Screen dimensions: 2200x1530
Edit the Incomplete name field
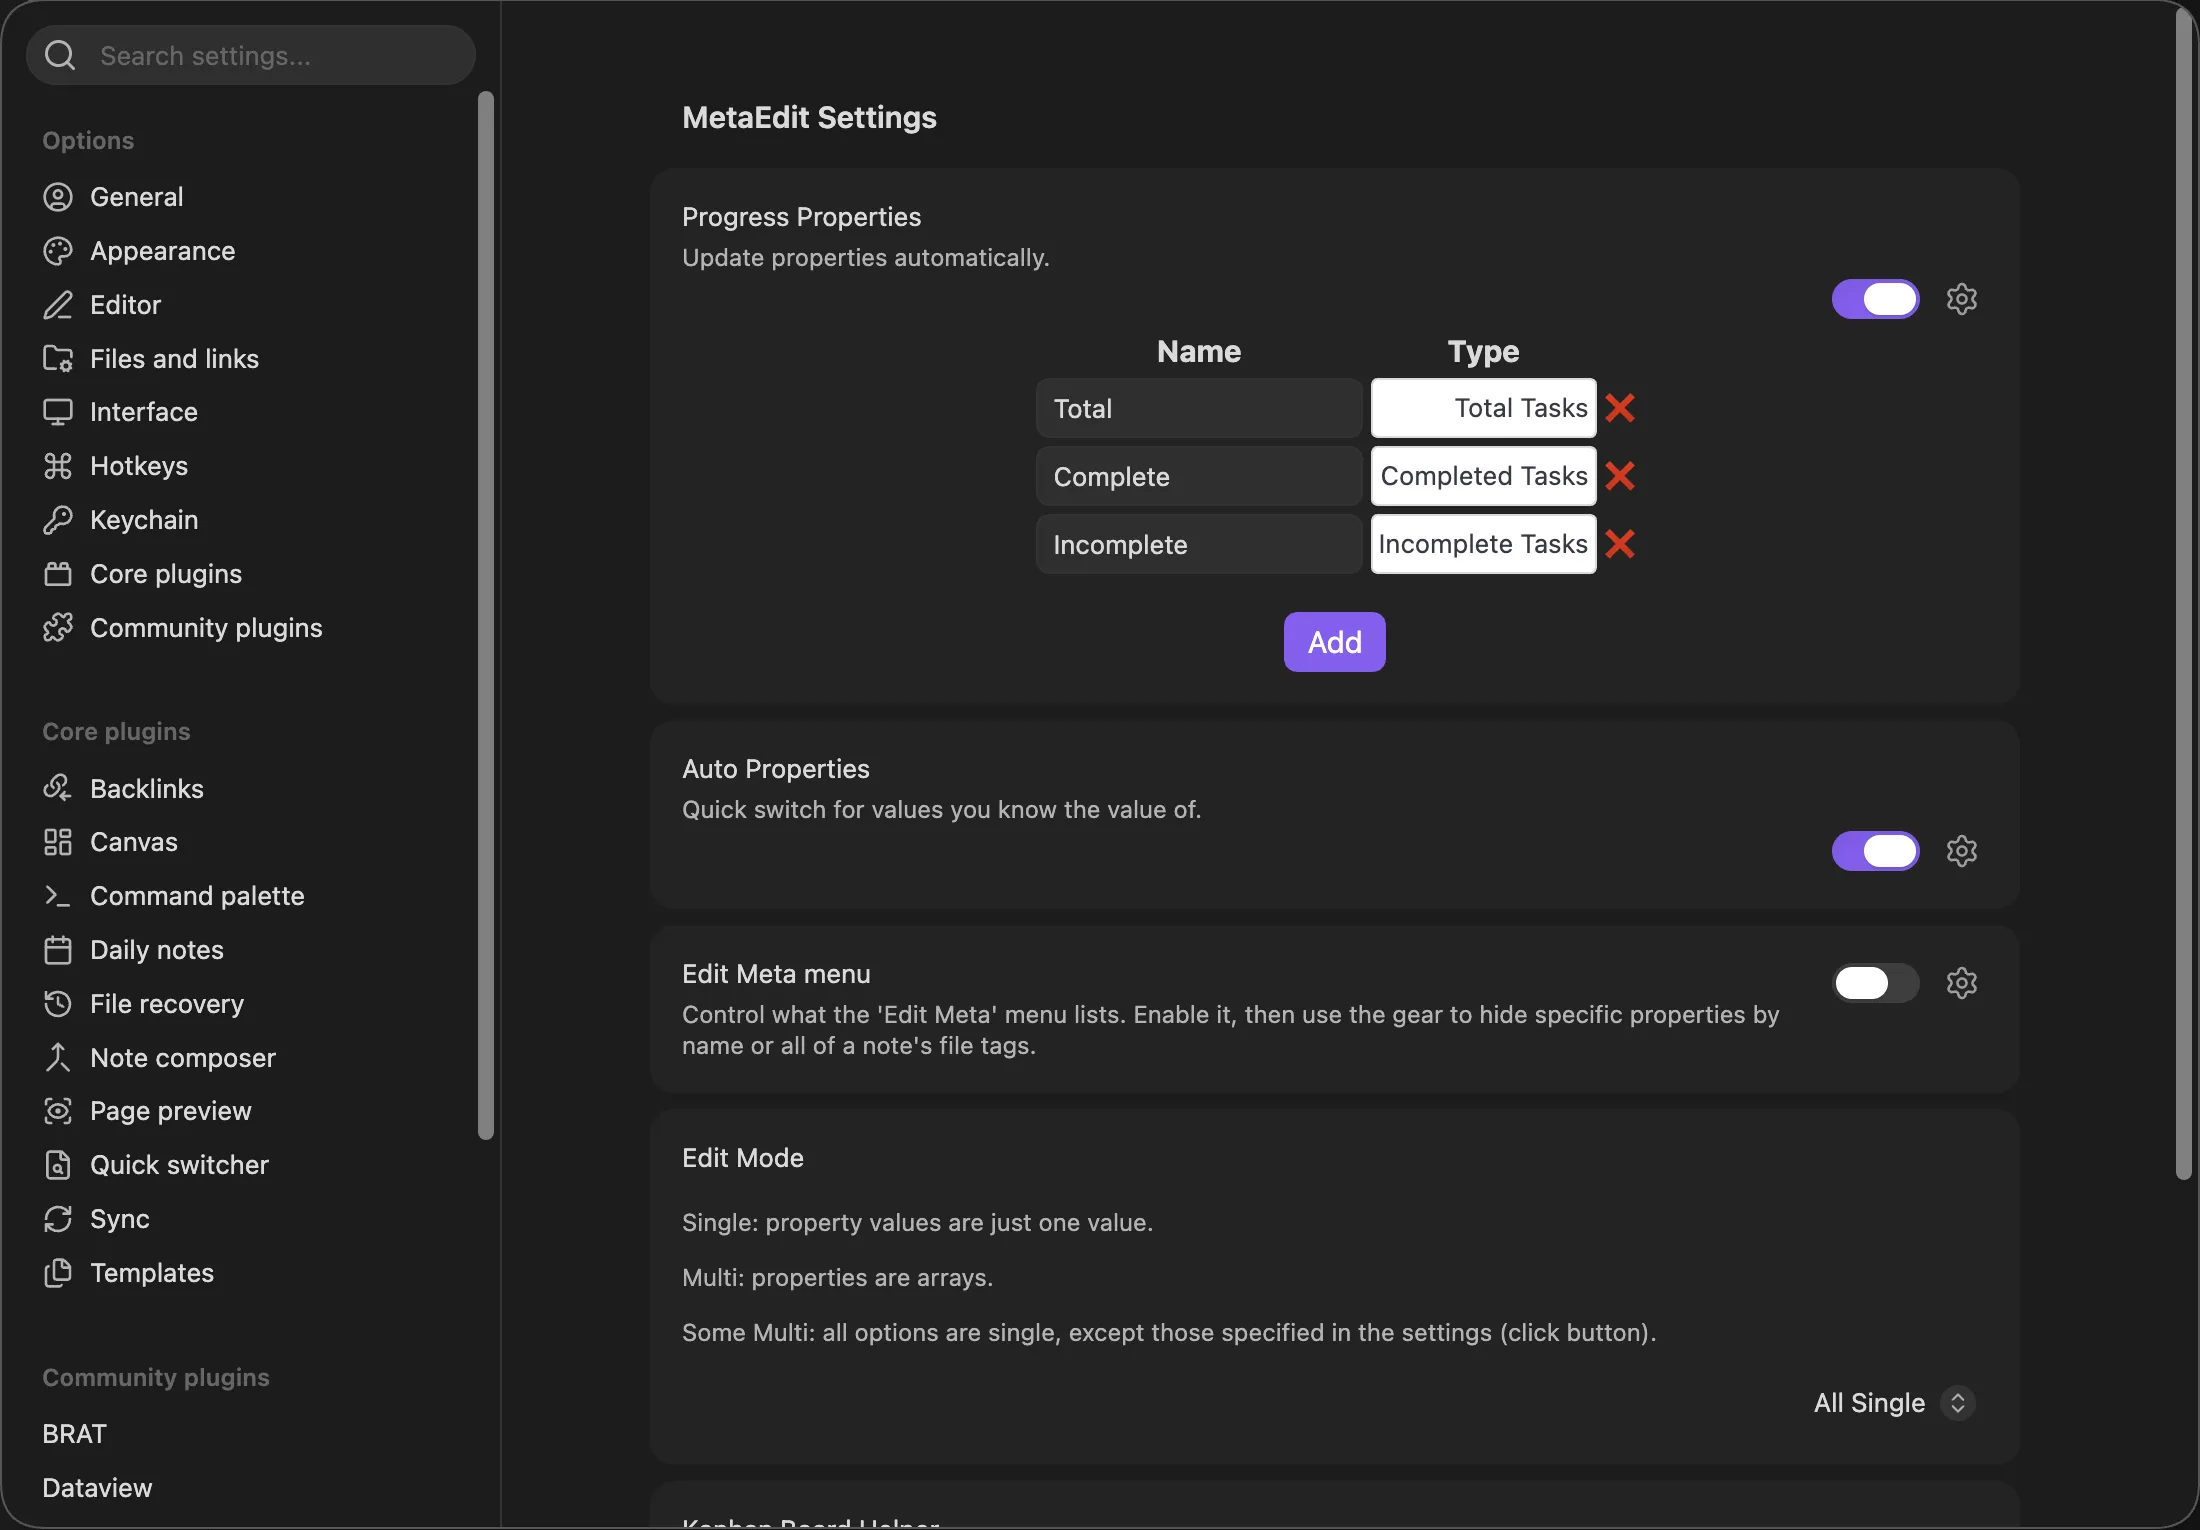click(x=1199, y=544)
